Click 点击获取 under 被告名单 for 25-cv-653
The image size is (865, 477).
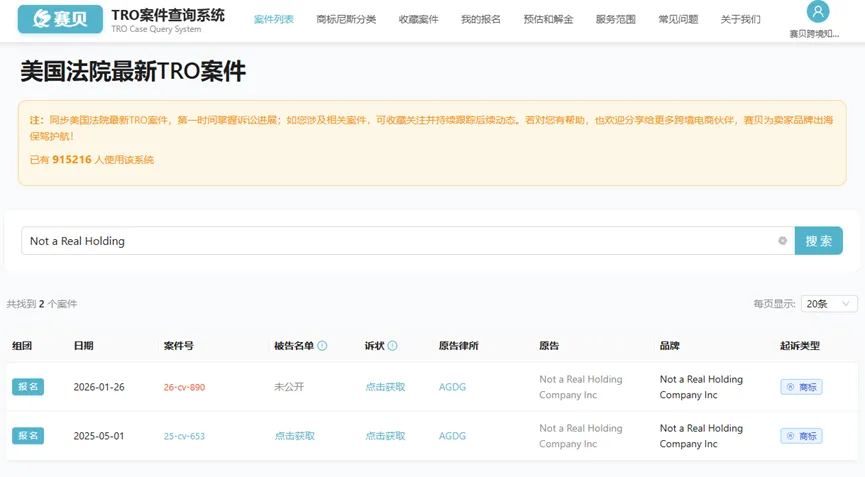click(x=294, y=436)
